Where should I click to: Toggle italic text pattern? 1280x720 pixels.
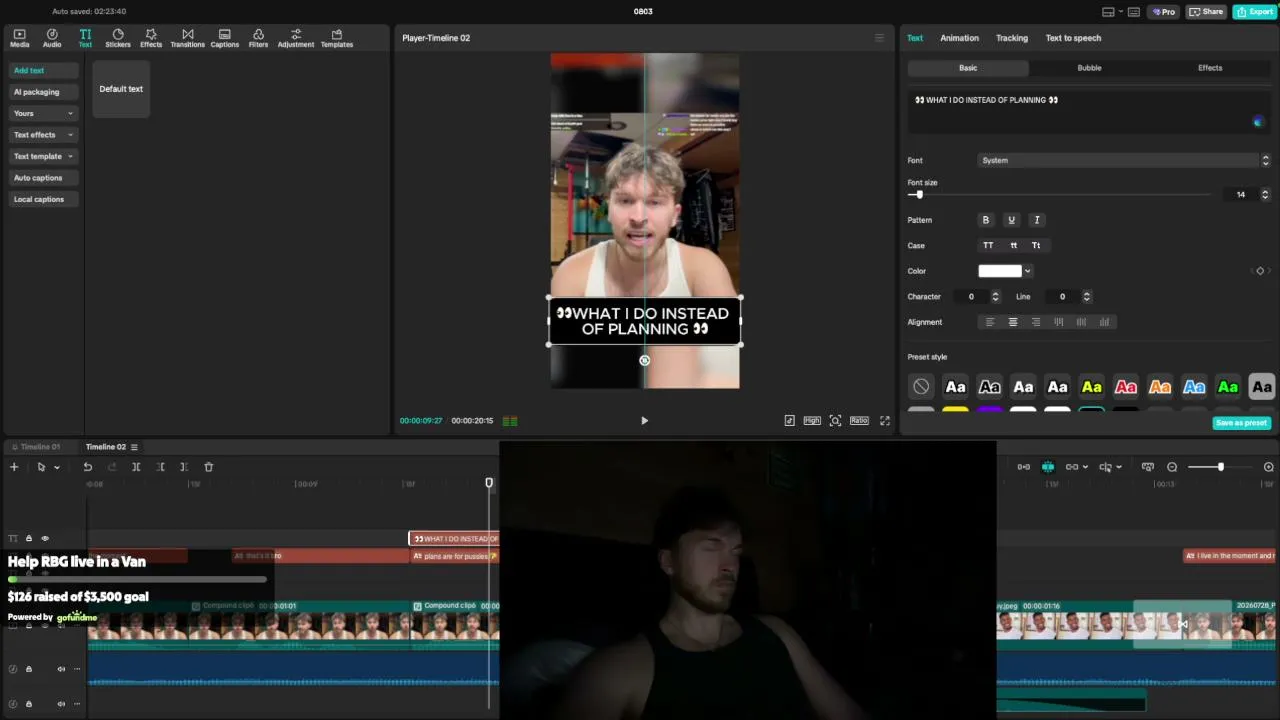[x=1037, y=220]
